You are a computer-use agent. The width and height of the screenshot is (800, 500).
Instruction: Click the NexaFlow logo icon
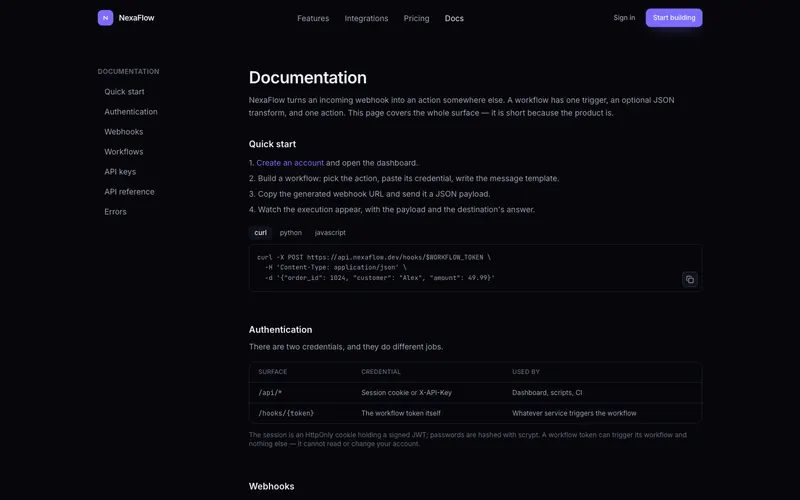pyautogui.click(x=106, y=18)
